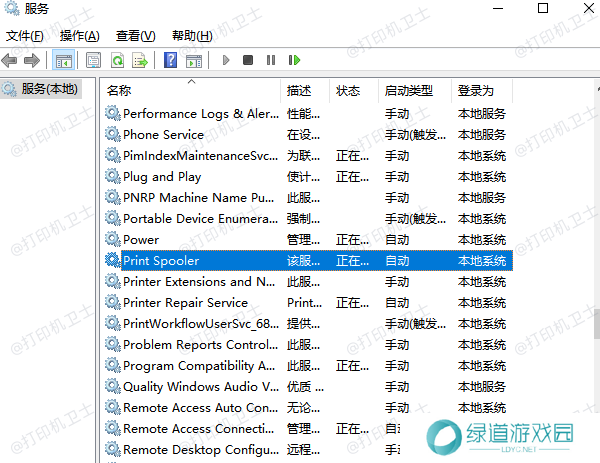Screen dimensions: 600x463
Task: Click the Export List toolbar icon
Action: (x=140, y=60)
